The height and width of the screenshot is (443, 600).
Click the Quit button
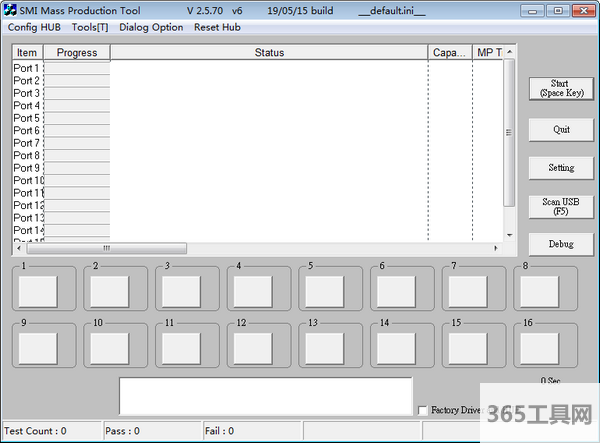point(561,130)
